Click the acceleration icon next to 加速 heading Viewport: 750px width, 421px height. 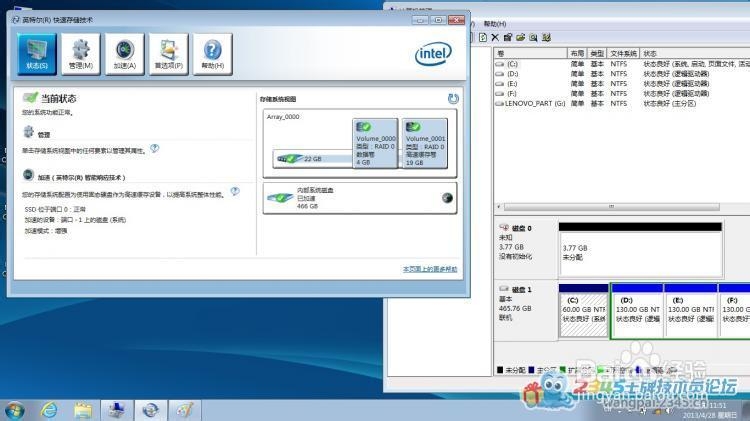click(x=28, y=174)
